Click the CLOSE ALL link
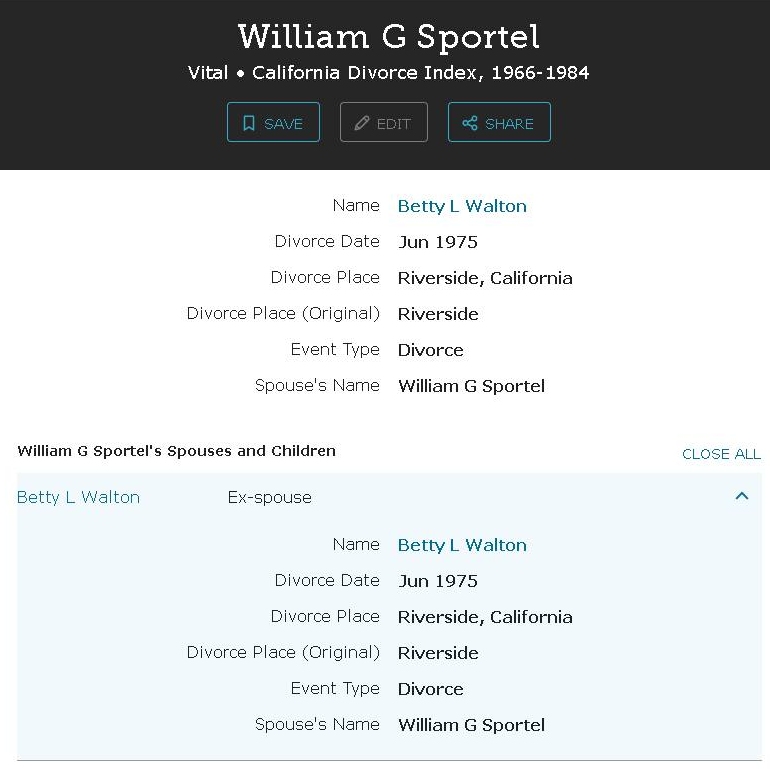The image size is (770, 769). (x=721, y=454)
